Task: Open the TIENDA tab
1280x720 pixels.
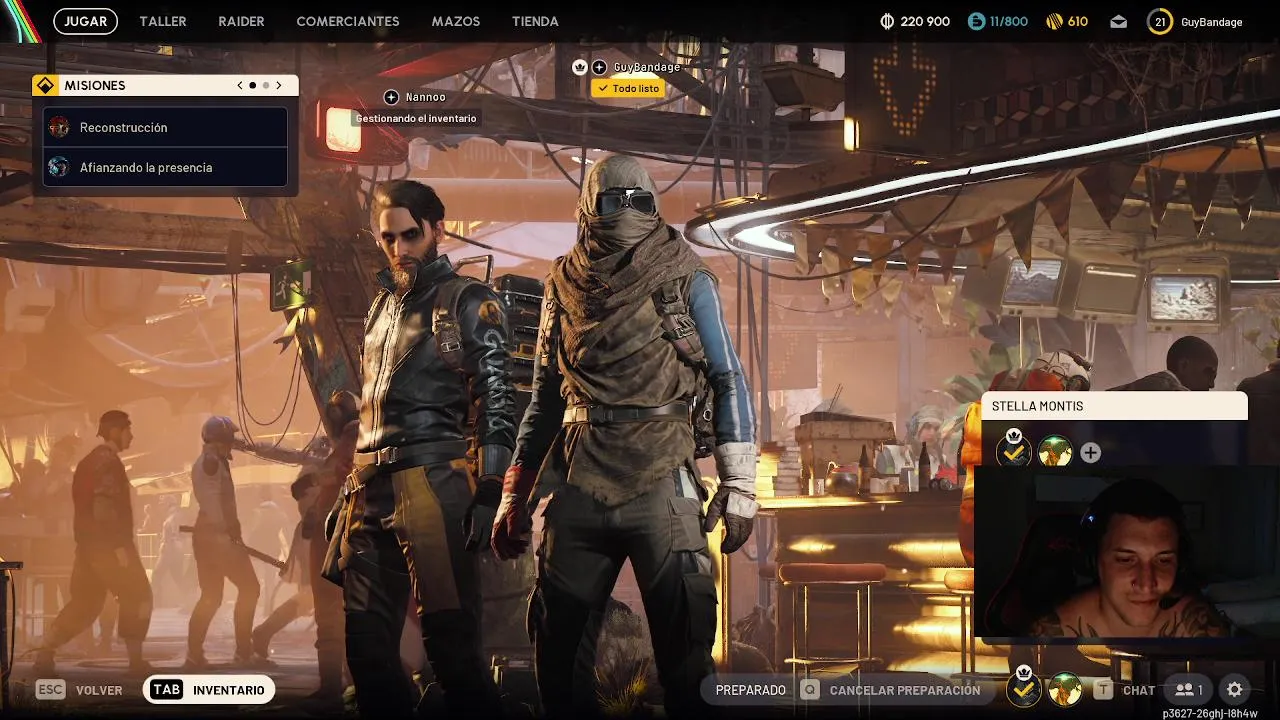Action: click(535, 21)
